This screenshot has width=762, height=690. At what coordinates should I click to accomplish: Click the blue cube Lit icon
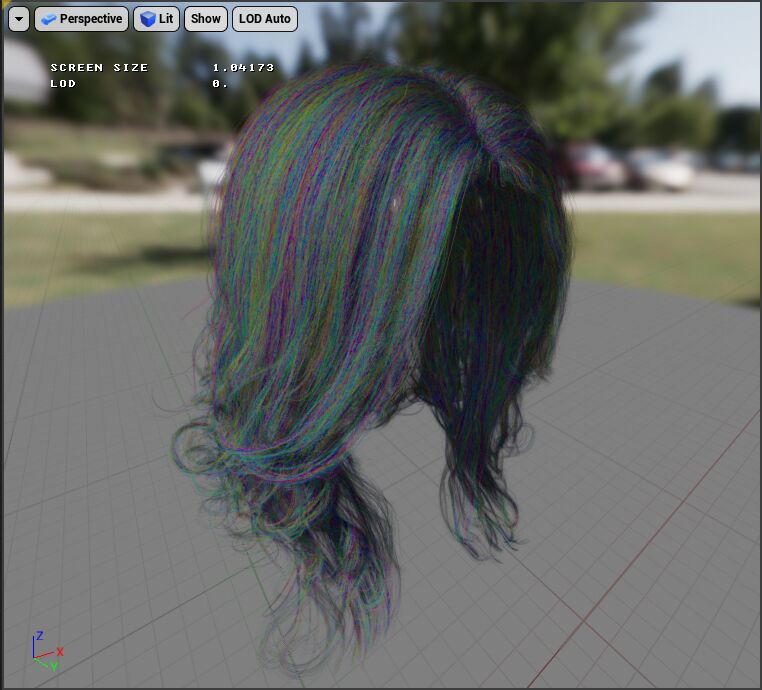148,19
